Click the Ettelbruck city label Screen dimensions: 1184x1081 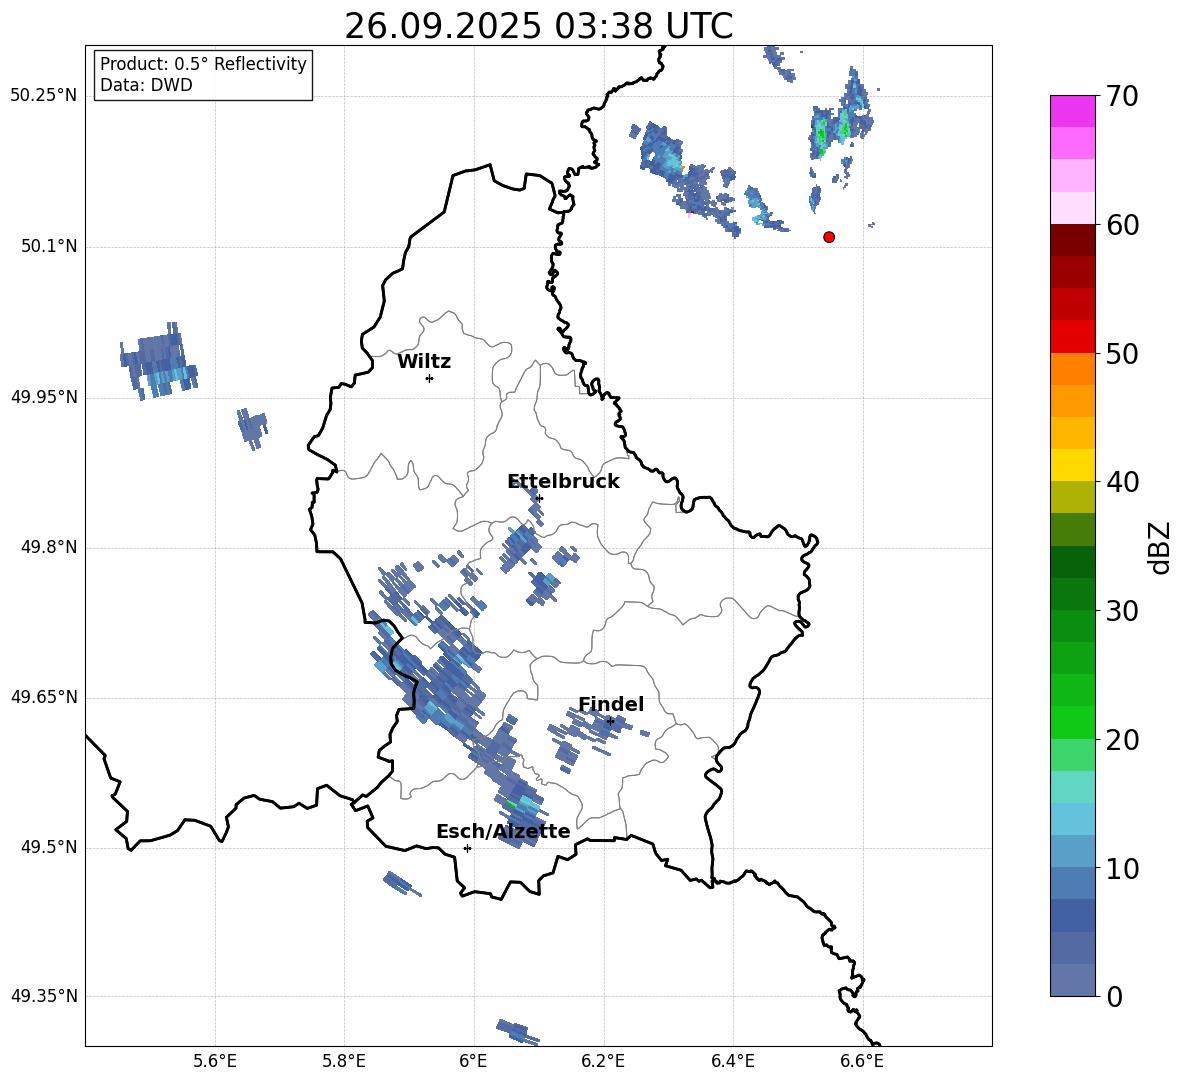point(563,481)
